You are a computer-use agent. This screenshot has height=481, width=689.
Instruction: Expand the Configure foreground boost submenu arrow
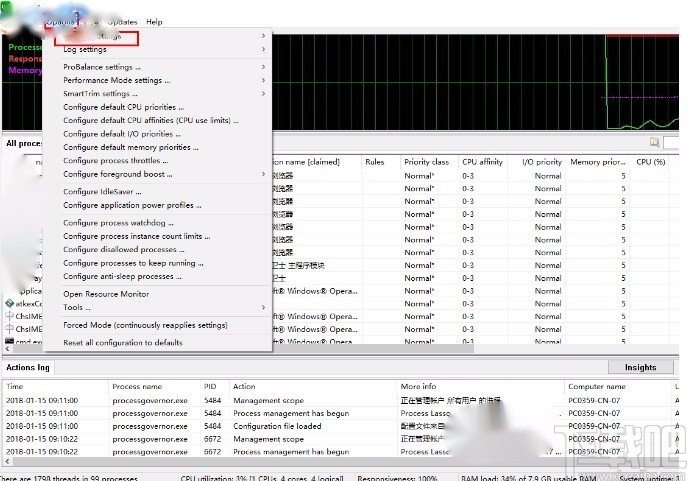click(x=263, y=174)
